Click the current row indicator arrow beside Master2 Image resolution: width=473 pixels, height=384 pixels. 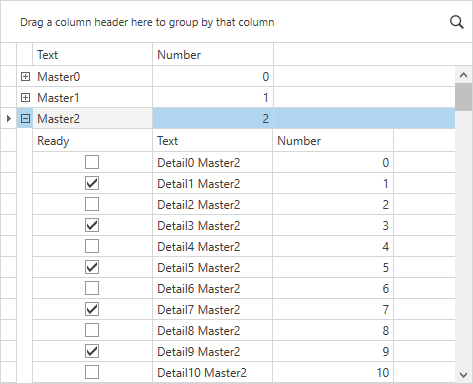click(x=9, y=118)
